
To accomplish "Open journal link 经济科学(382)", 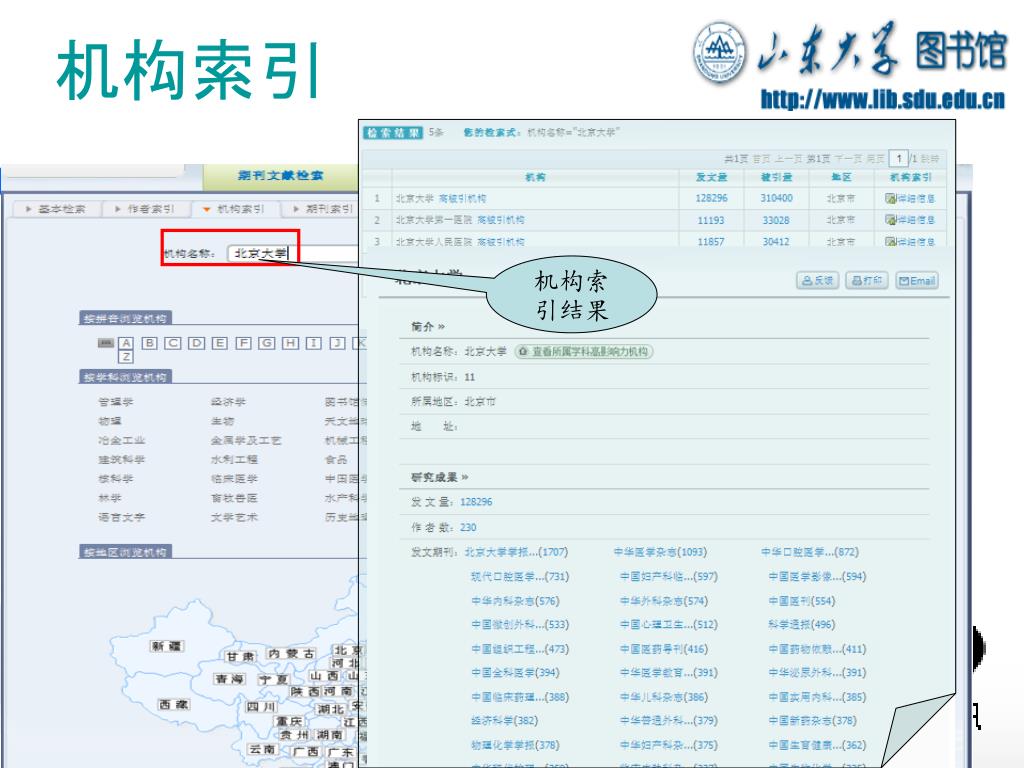I will point(504,720).
